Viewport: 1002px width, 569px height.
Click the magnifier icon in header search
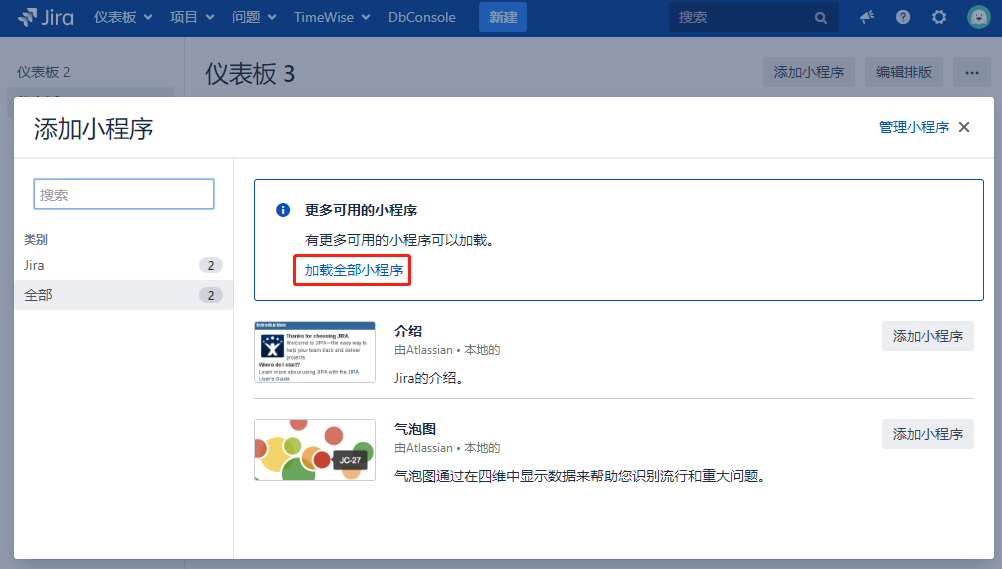pyautogui.click(x=821, y=18)
